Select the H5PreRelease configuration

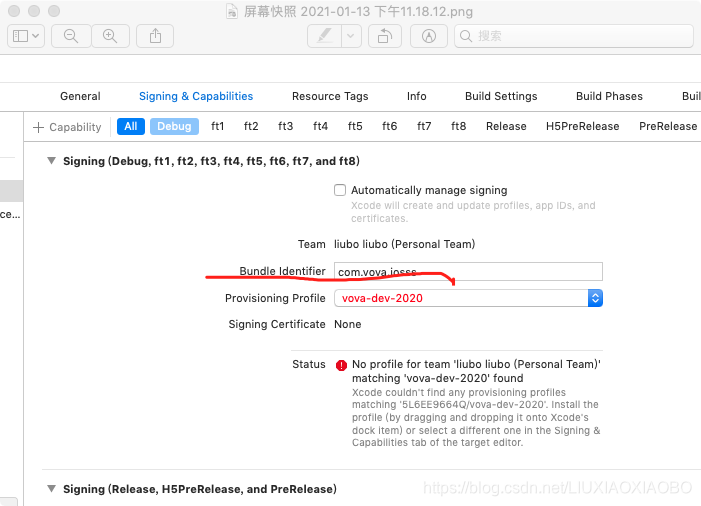(x=583, y=126)
